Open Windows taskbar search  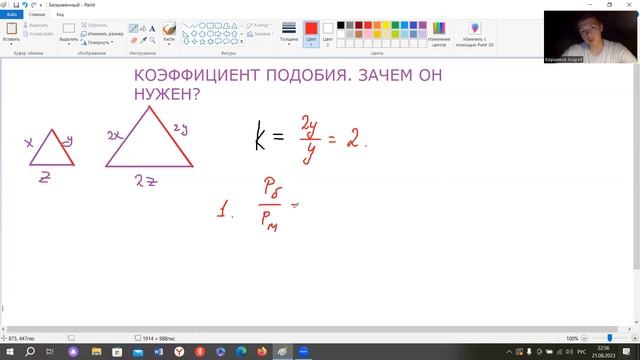(30, 351)
